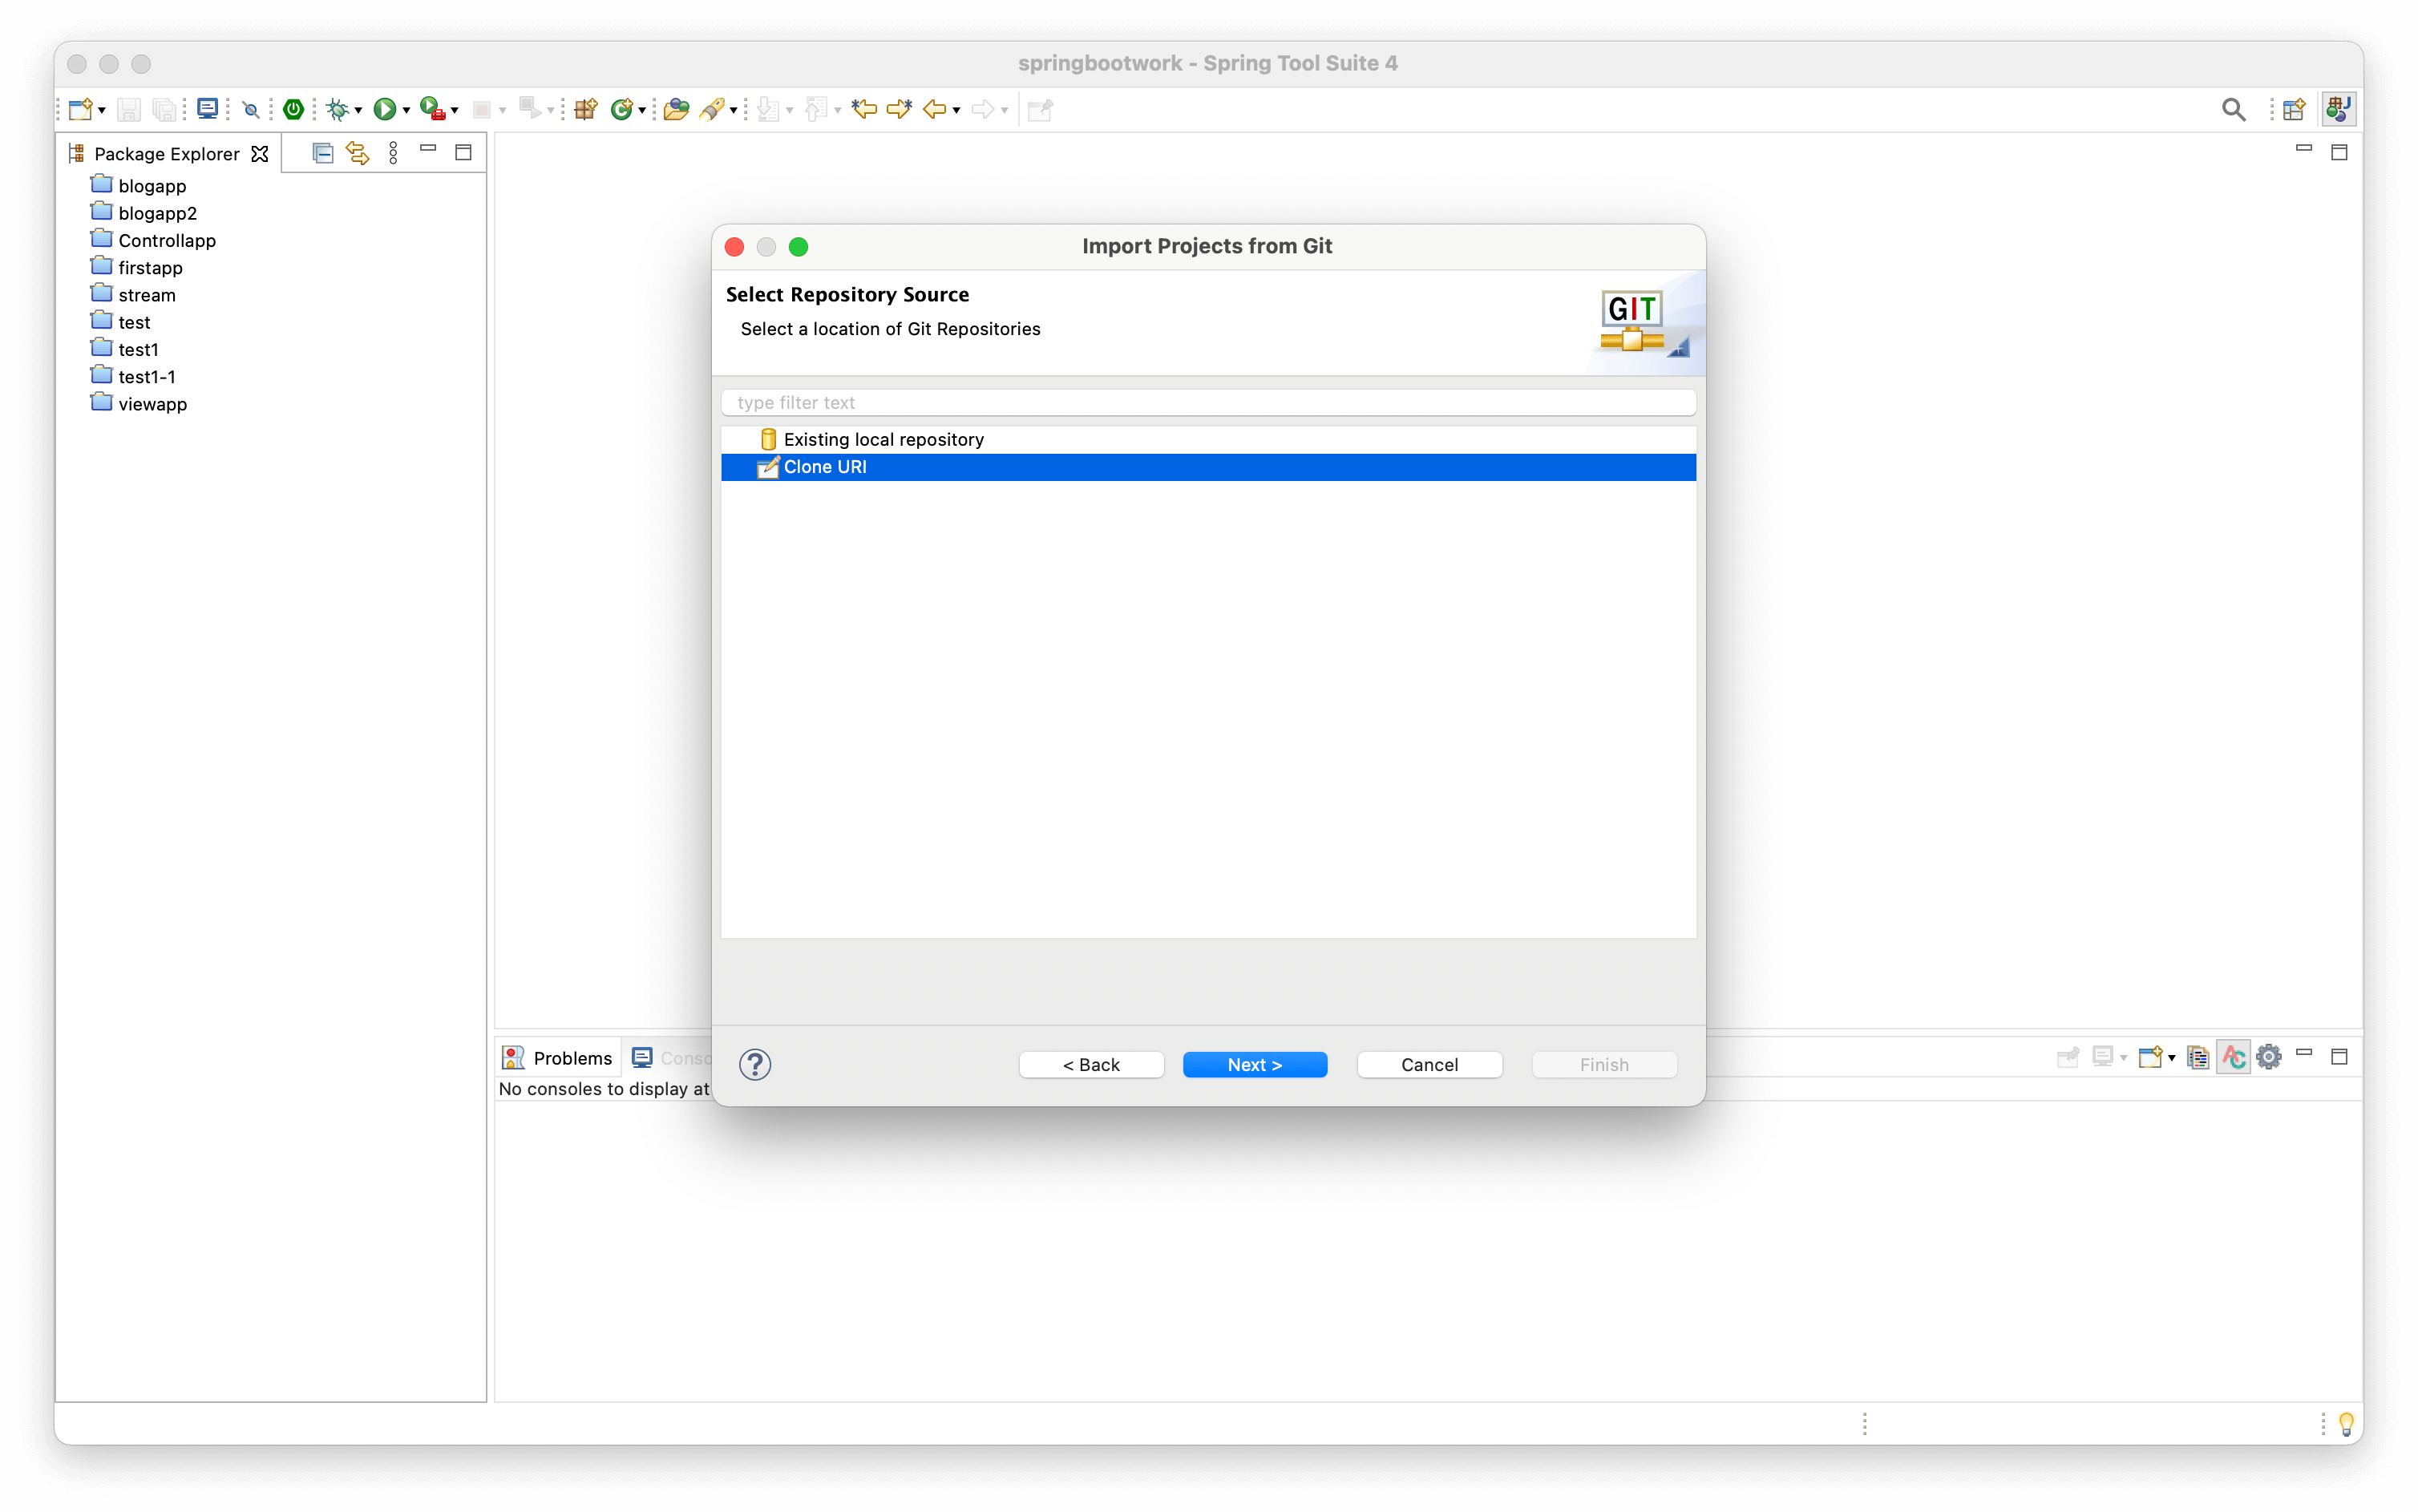Screen dimensions: 2418x1512
Task: Open the New Java Class dropdown arrow
Action: 642,111
